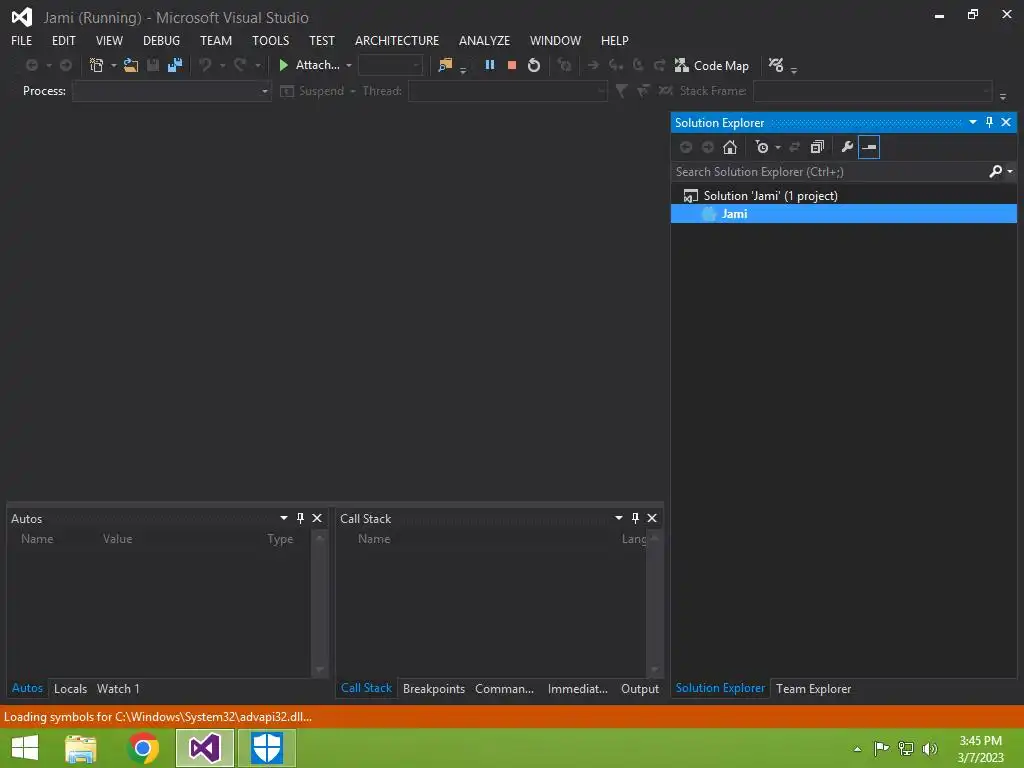Pin the Solution Explorer panel (auto hide)

(989, 122)
